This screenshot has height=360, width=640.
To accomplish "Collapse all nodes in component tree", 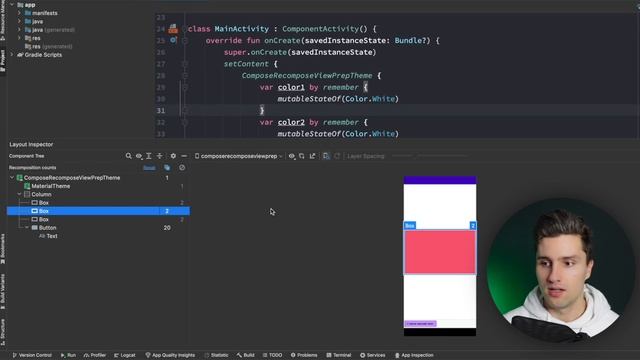I will tap(160, 156).
